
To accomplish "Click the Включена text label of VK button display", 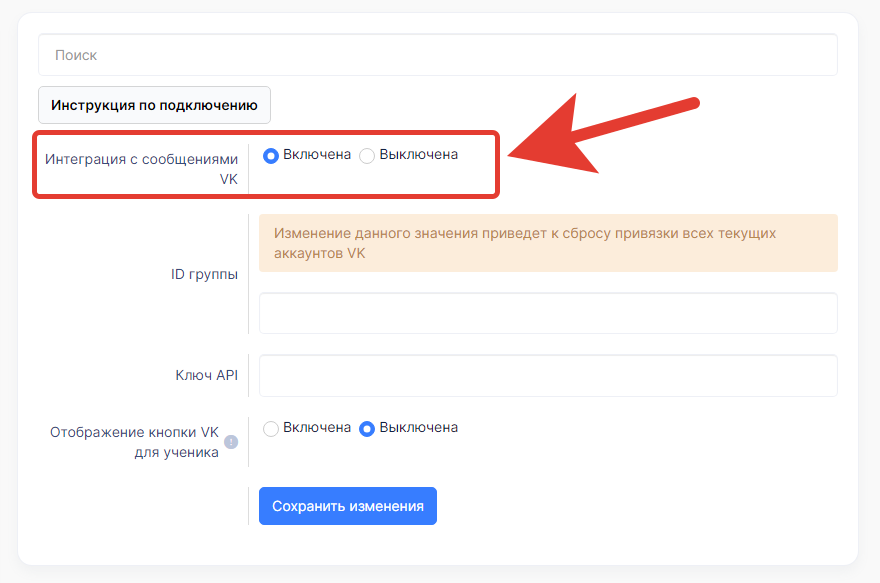I will 317,428.
